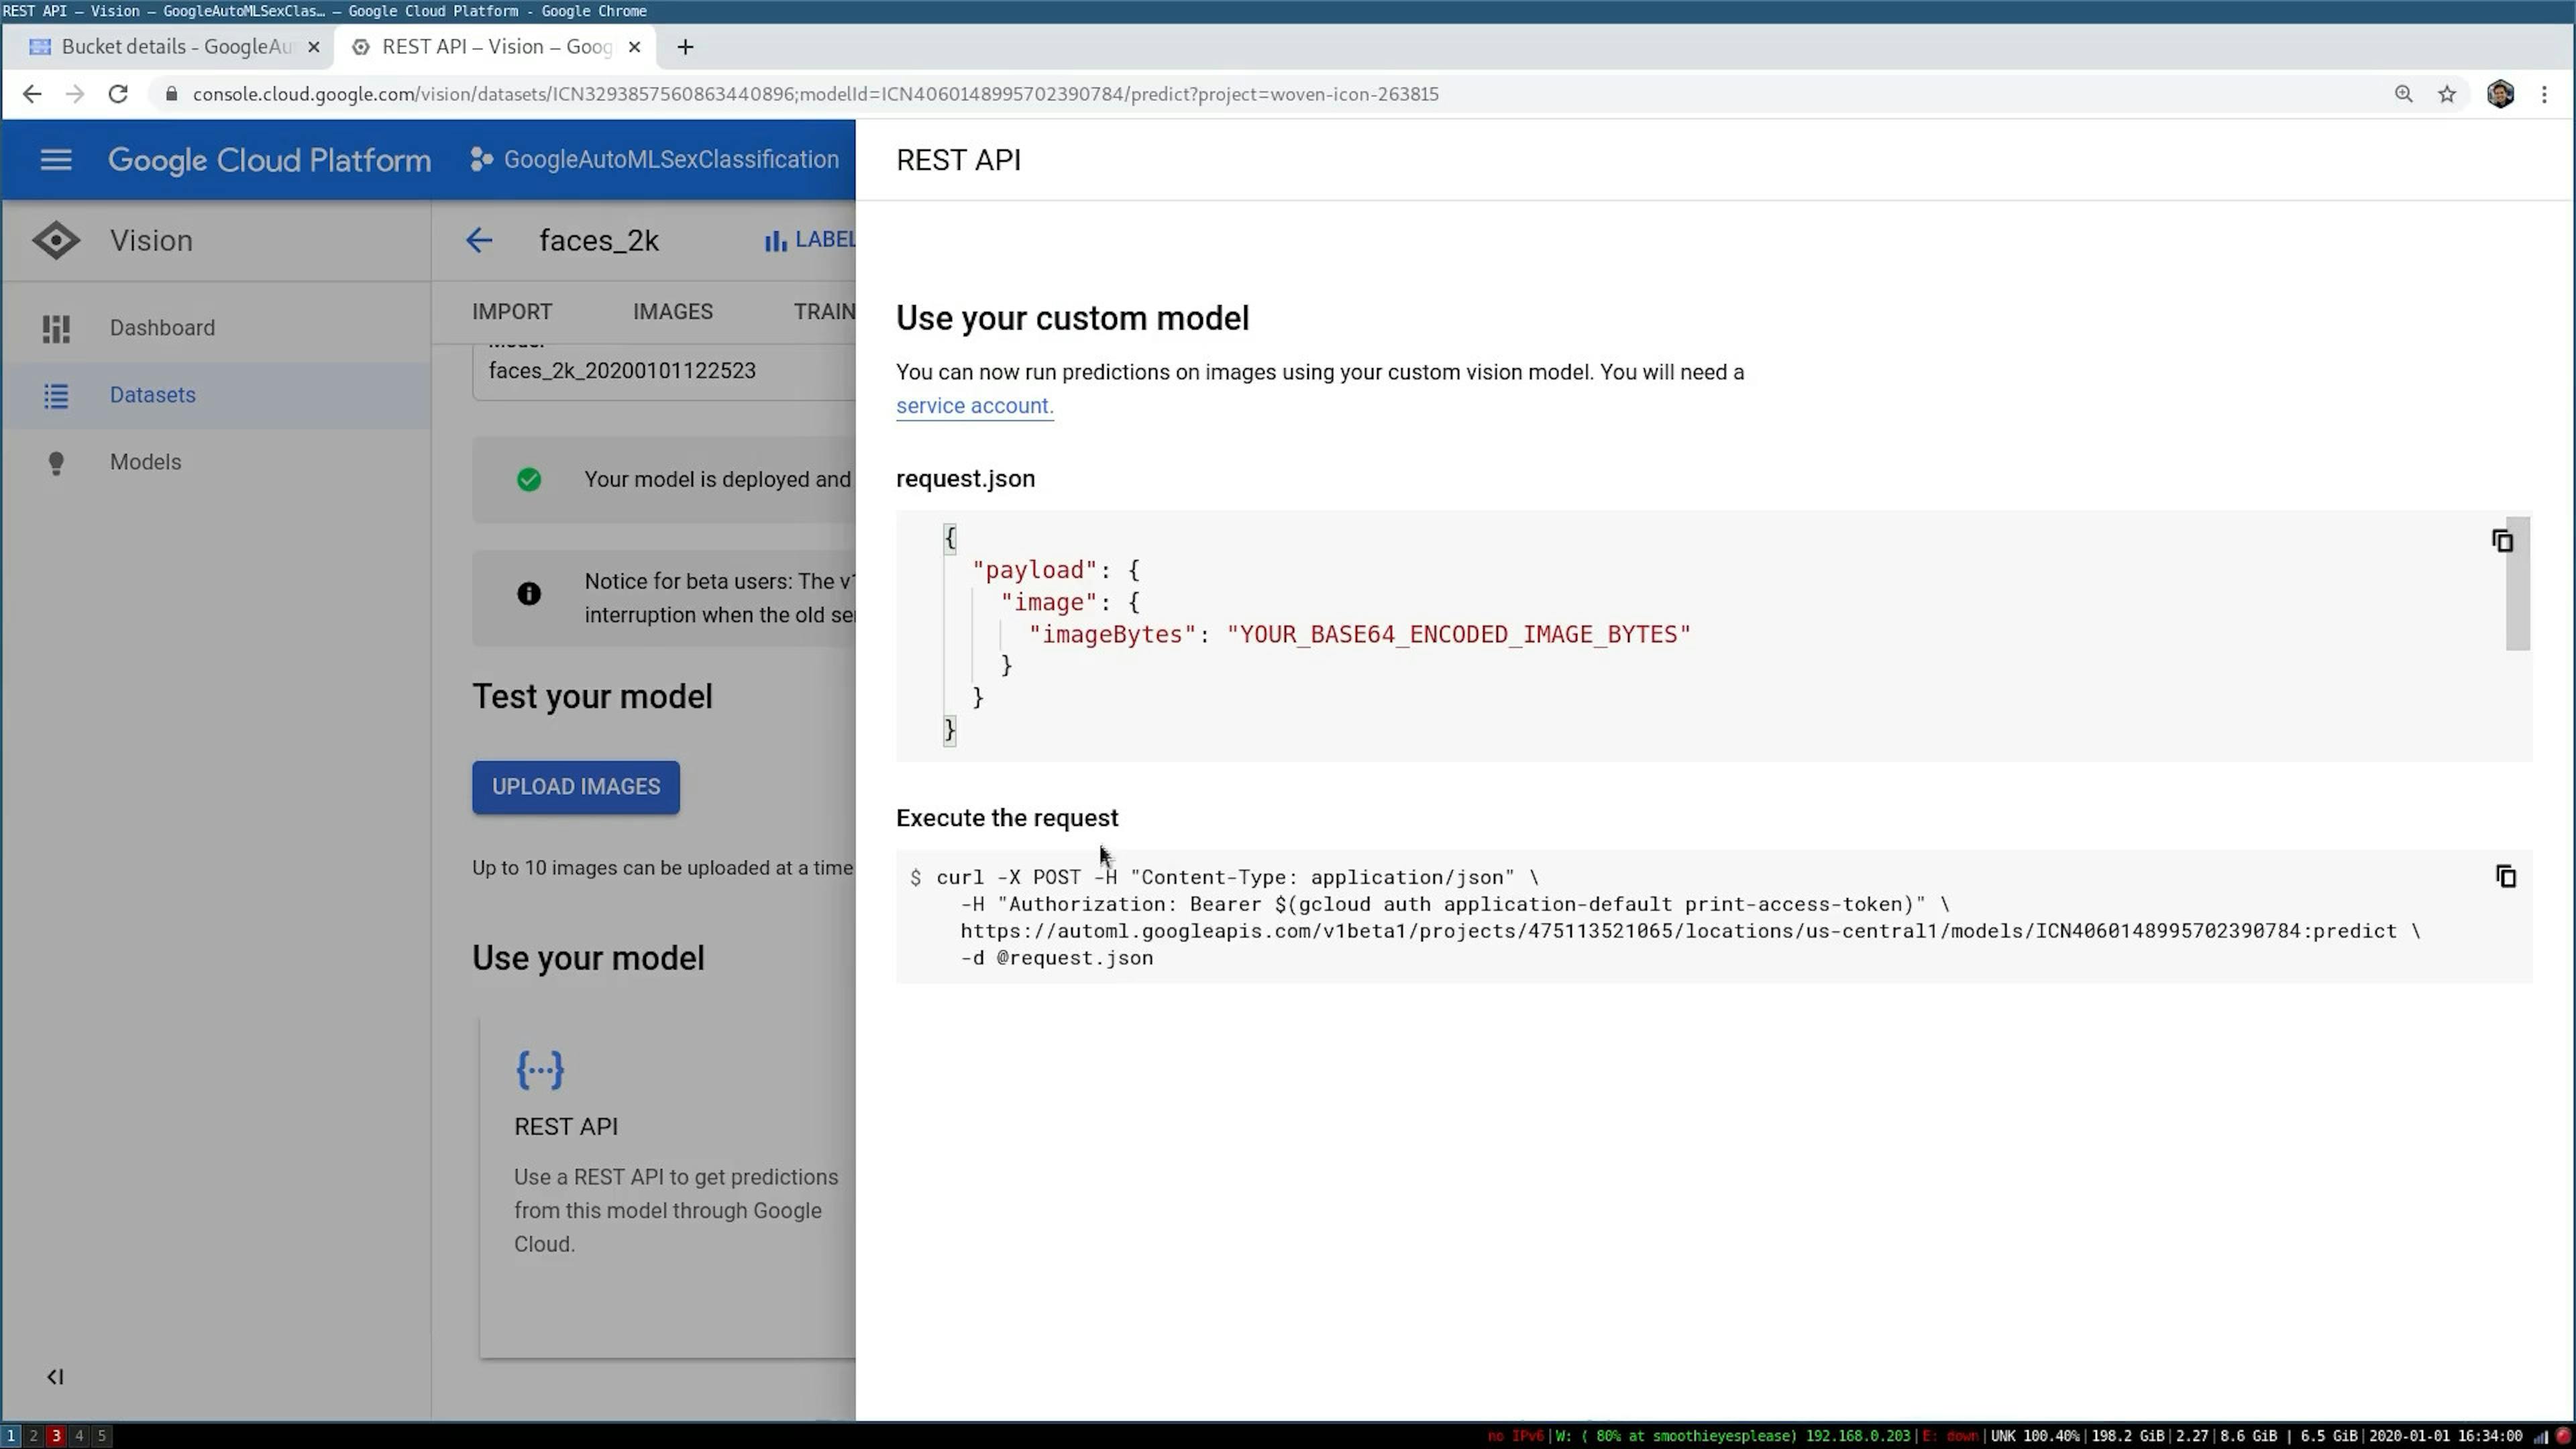Open Chrome user profile avatar
Screen dimensions: 2576x1449
tap(2500, 94)
